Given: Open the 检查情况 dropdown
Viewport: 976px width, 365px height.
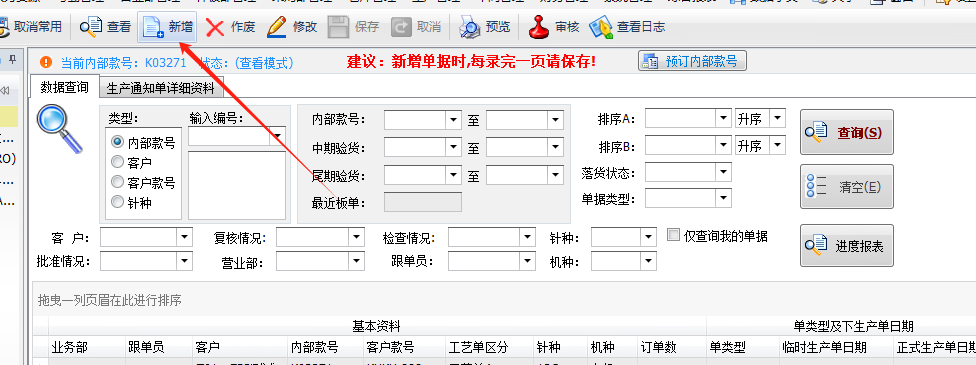Looking at the screenshot, I should pyautogui.click(x=528, y=237).
